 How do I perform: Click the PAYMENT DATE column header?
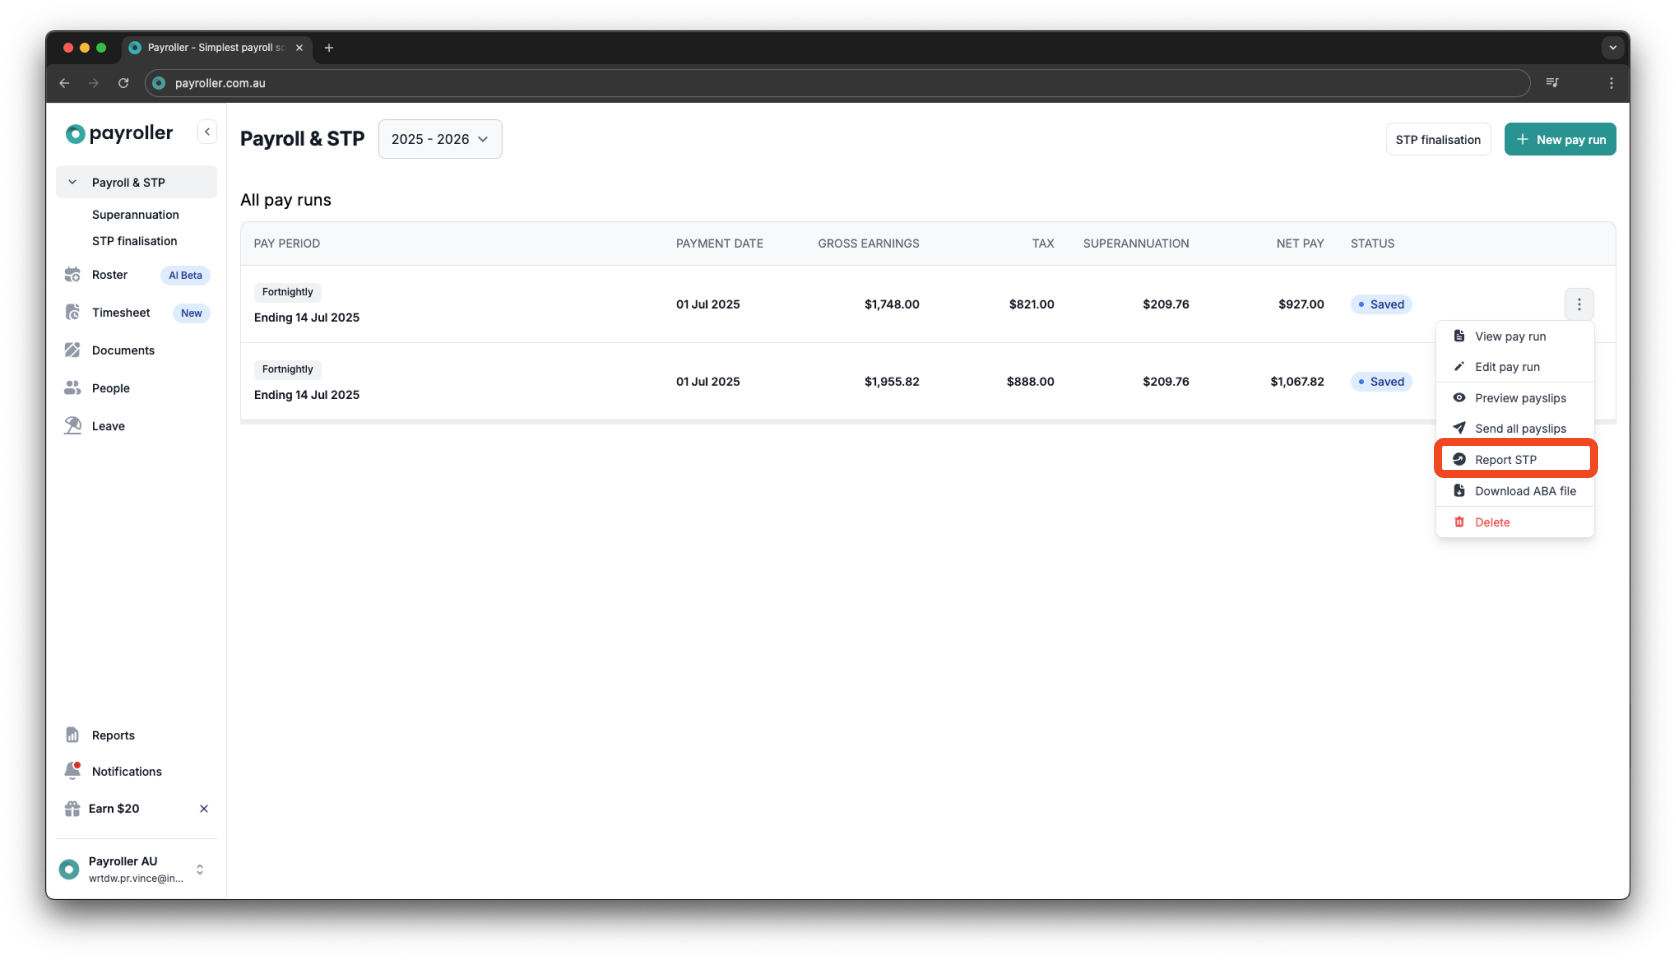[720, 243]
